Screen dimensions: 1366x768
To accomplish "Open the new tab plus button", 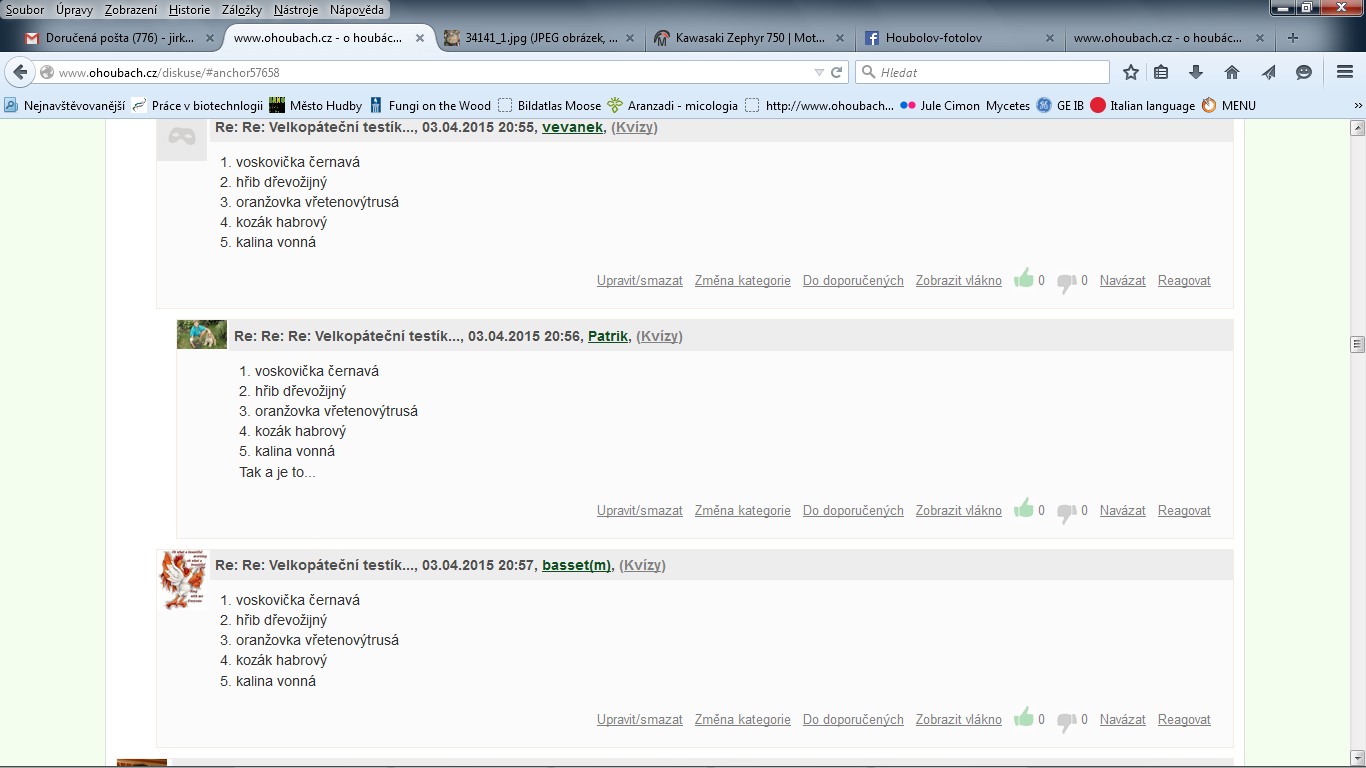I will click(1293, 38).
